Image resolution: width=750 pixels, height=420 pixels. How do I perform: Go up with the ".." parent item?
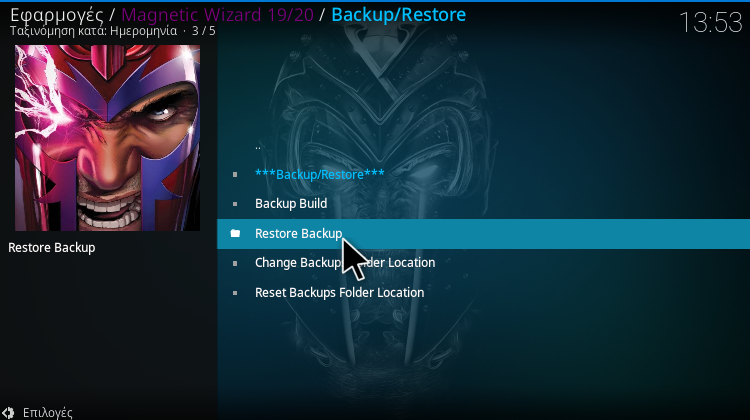484,145
